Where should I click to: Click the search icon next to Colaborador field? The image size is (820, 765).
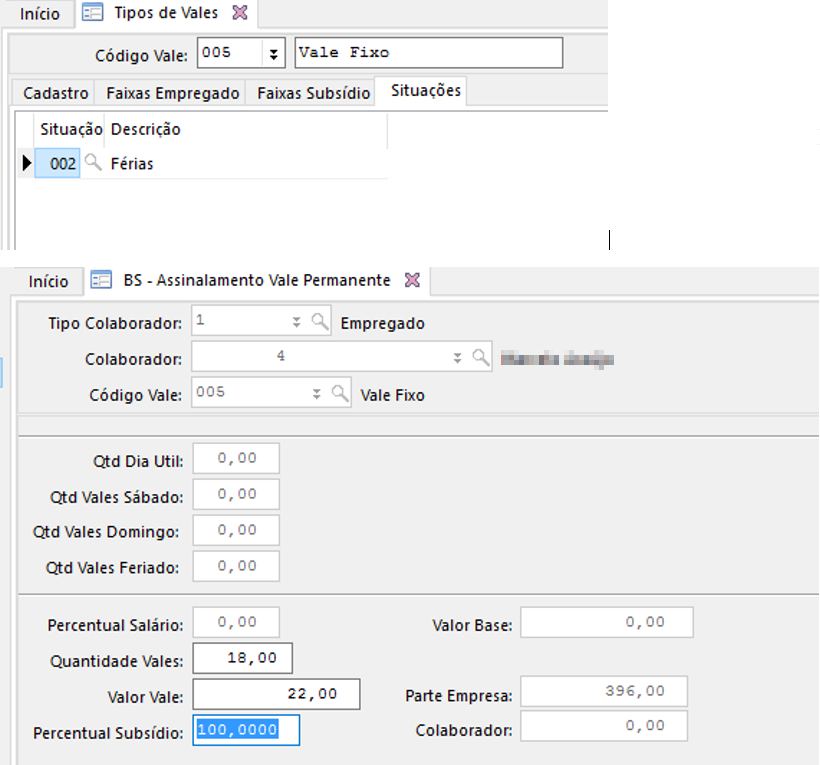[x=480, y=357]
